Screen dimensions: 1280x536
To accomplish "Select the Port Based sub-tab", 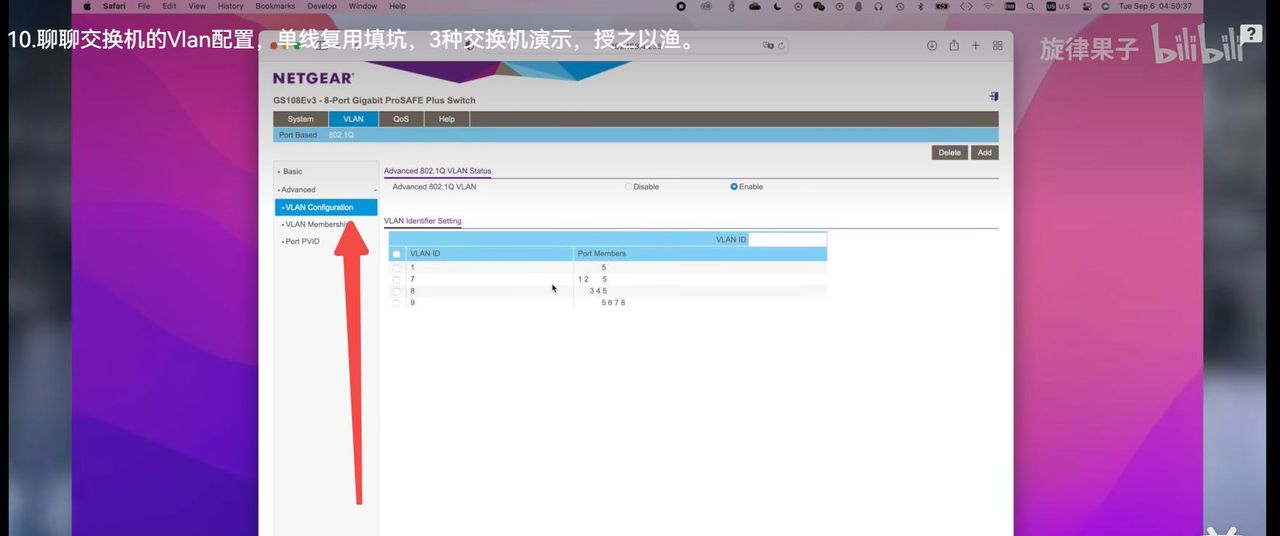I will pyautogui.click(x=298, y=135).
